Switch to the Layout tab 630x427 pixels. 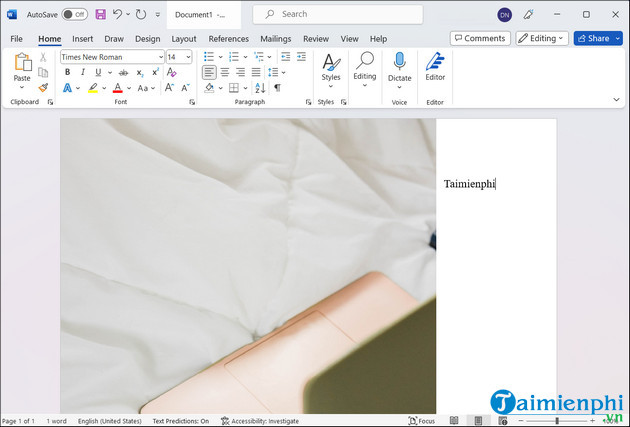click(x=184, y=39)
